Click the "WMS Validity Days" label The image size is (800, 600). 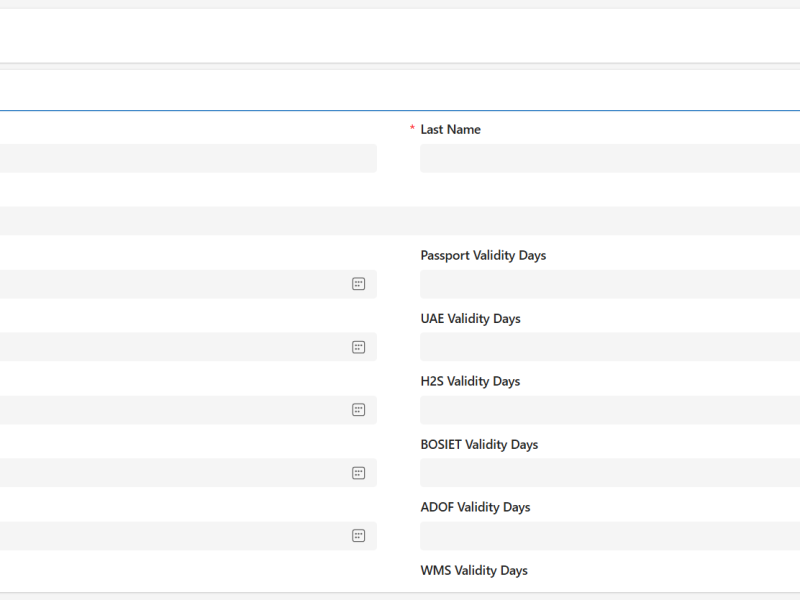tap(474, 571)
